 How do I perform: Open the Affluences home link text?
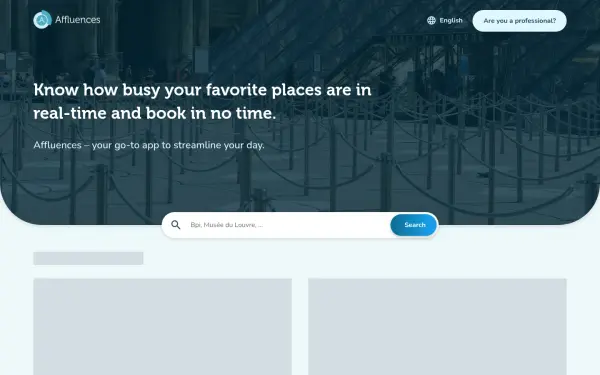click(x=78, y=20)
